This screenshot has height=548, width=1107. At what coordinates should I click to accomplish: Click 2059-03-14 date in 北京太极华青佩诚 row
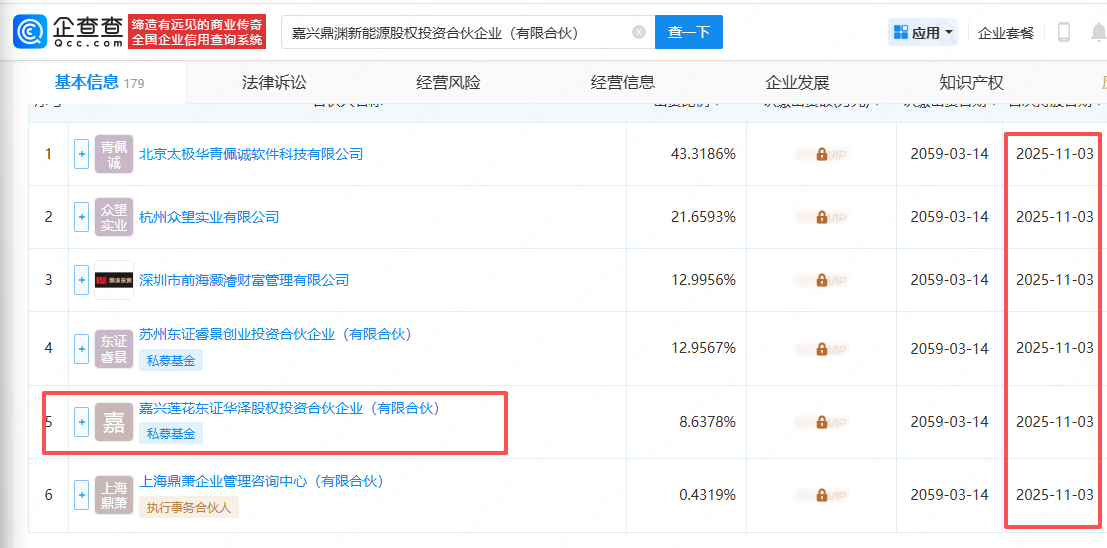[950, 154]
